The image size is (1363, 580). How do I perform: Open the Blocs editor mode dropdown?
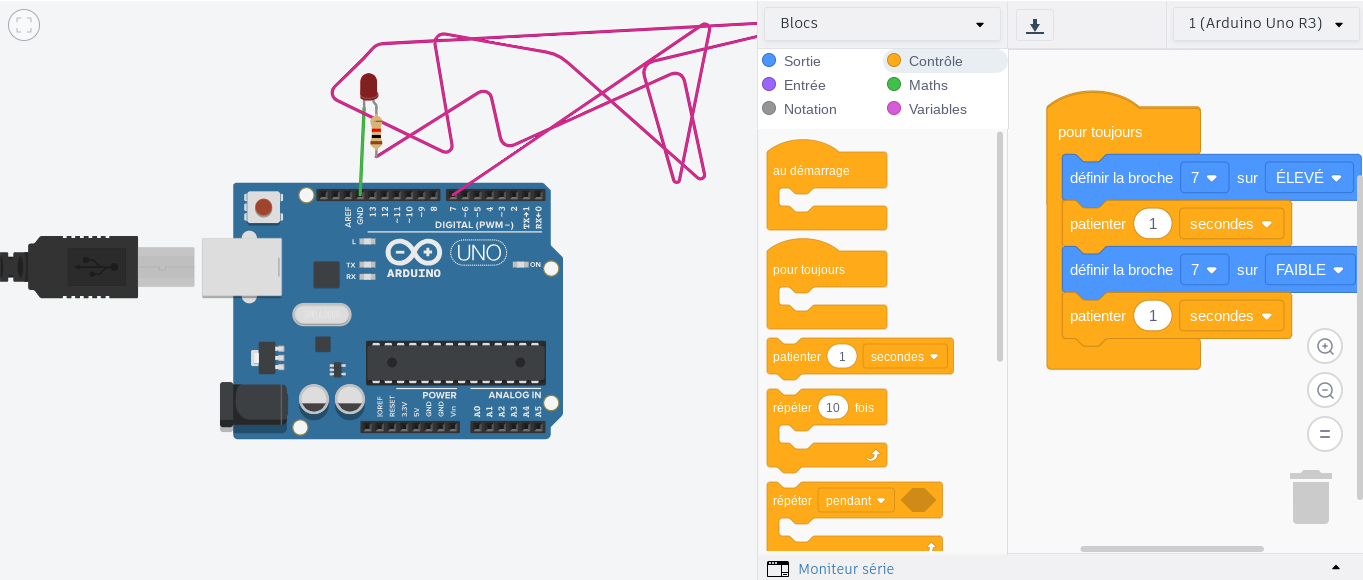pyautogui.click(x=881, y=24)
